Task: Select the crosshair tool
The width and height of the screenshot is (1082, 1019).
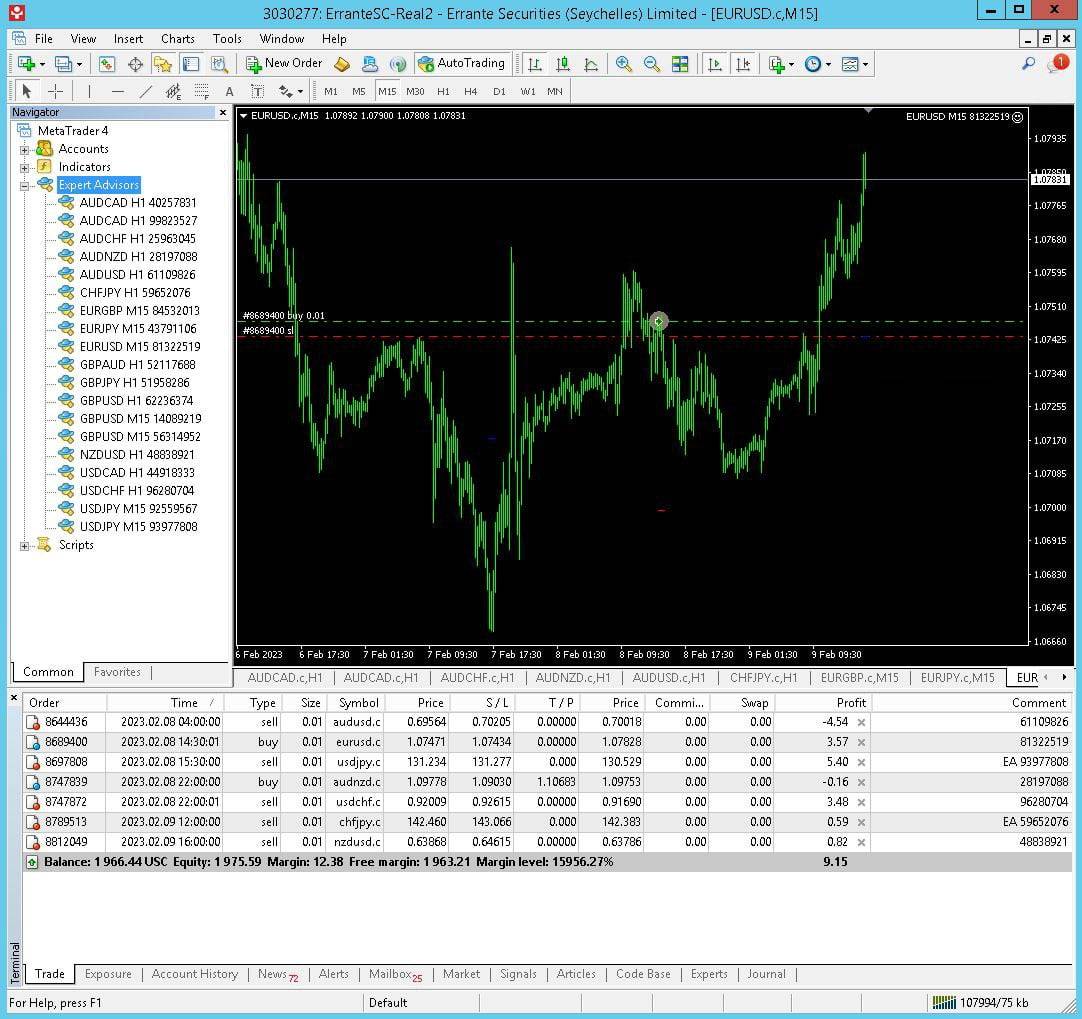Action: click(55, 91)
